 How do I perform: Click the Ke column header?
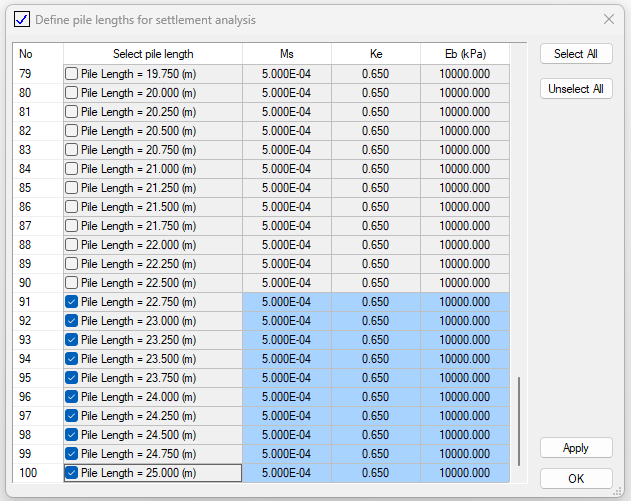376,54
